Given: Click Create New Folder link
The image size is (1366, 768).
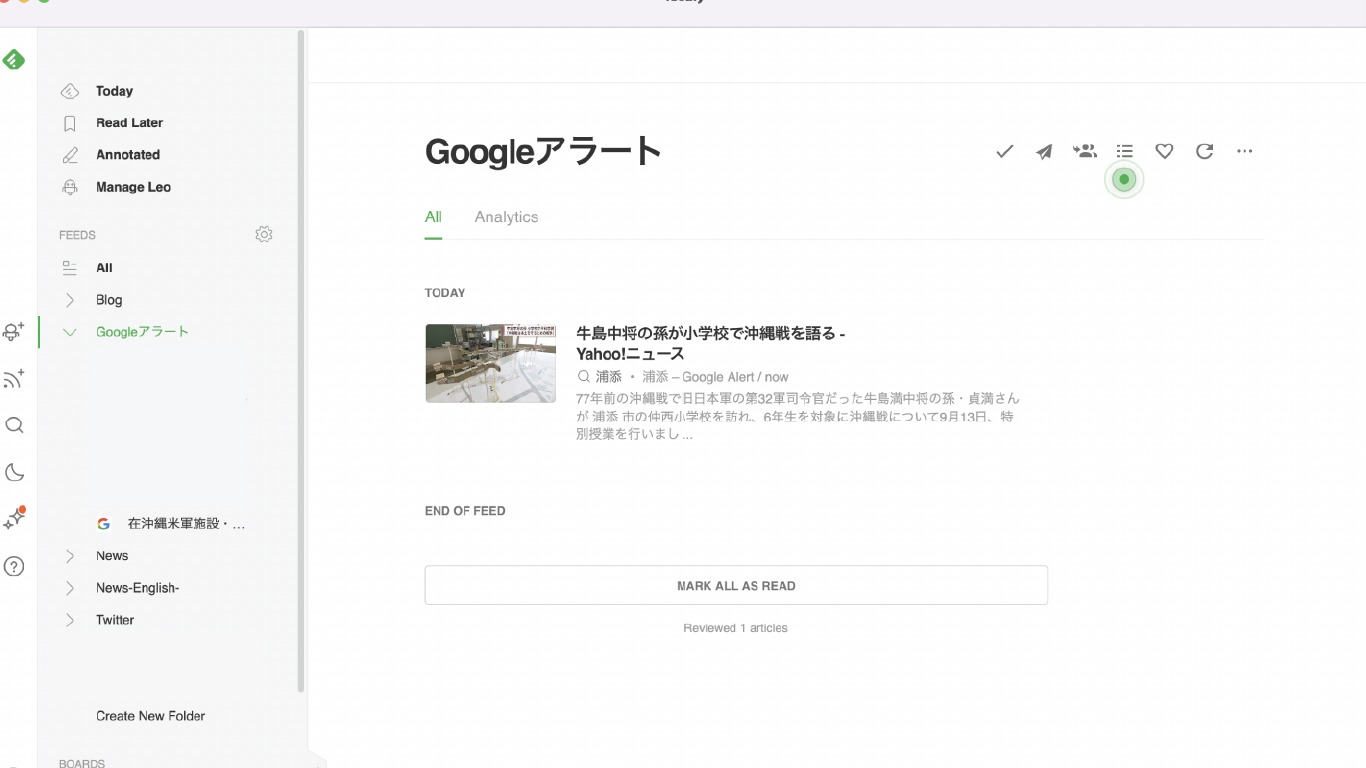Looking at the screenshot, I should point(150,716).
